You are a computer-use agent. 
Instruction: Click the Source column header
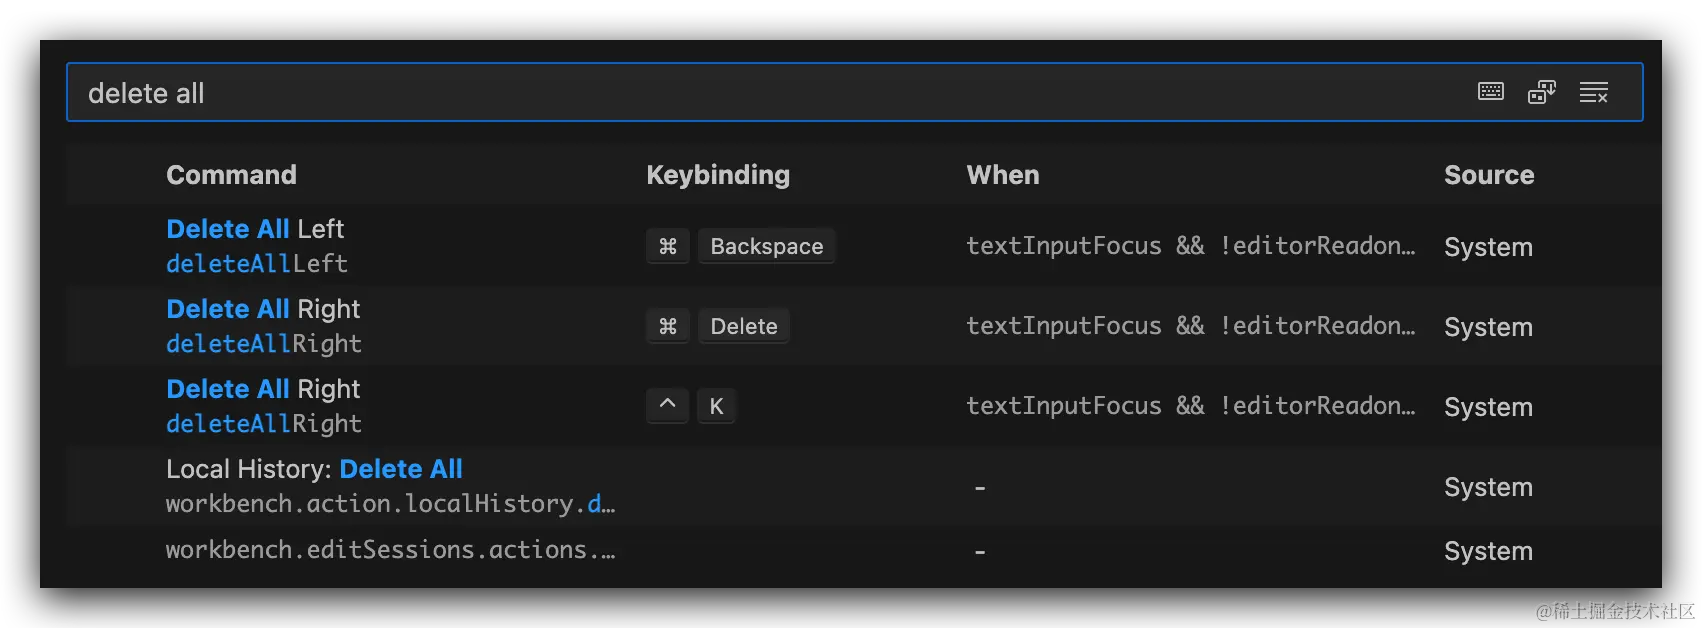(1488, 175)
